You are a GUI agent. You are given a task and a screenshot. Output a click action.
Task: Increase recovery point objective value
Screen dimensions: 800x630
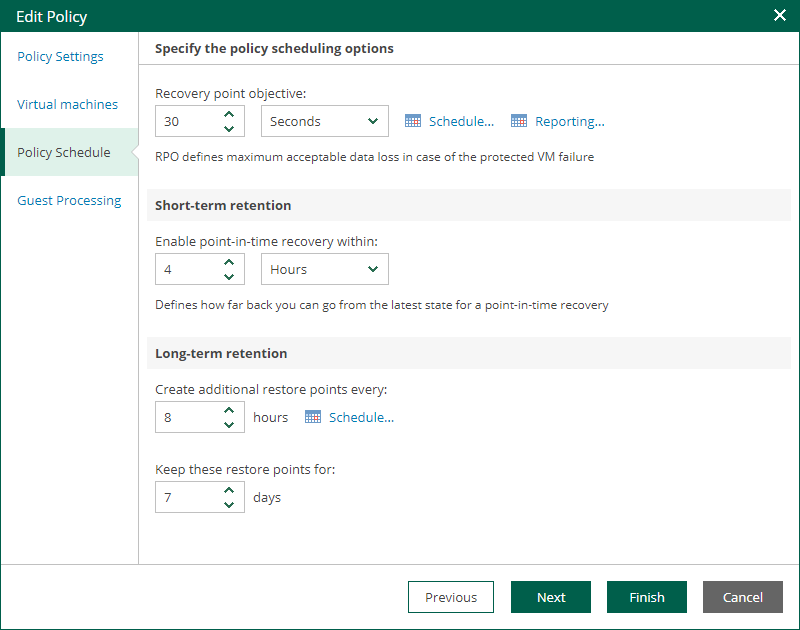229,114
